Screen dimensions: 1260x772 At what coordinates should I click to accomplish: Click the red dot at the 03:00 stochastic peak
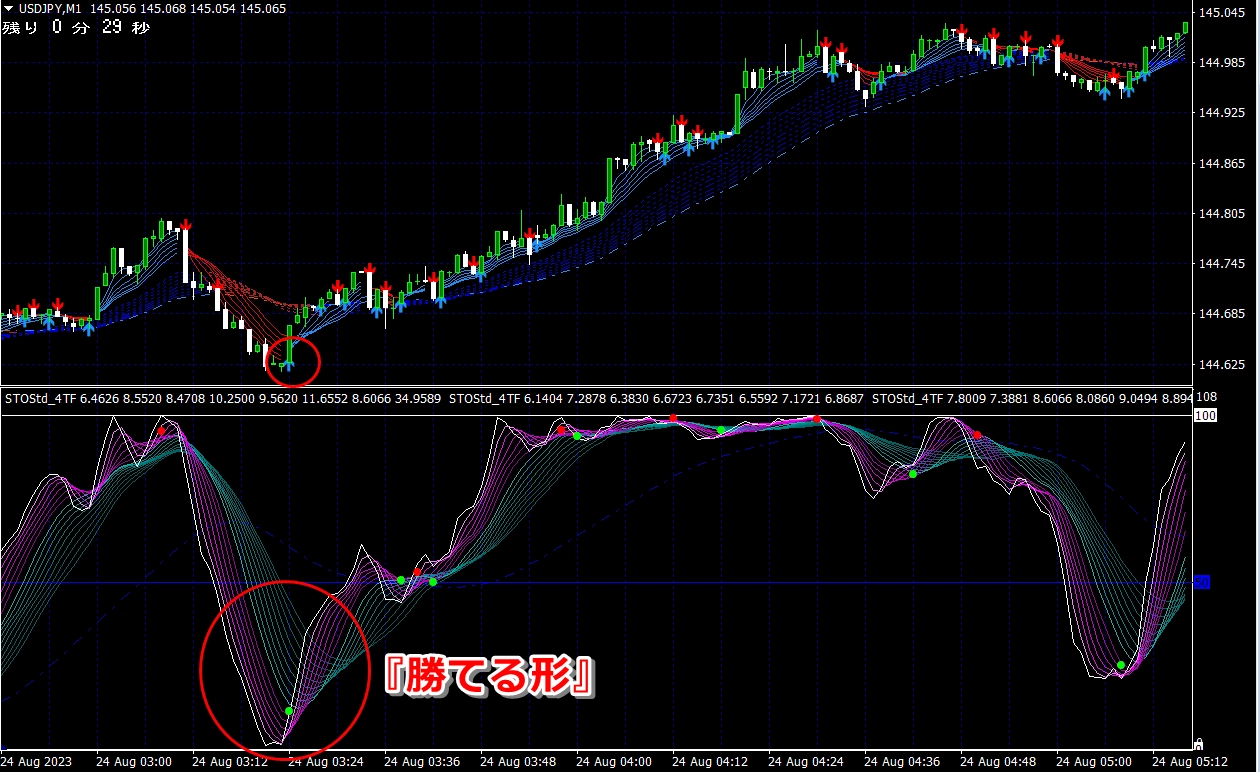(x=162, y=431)
